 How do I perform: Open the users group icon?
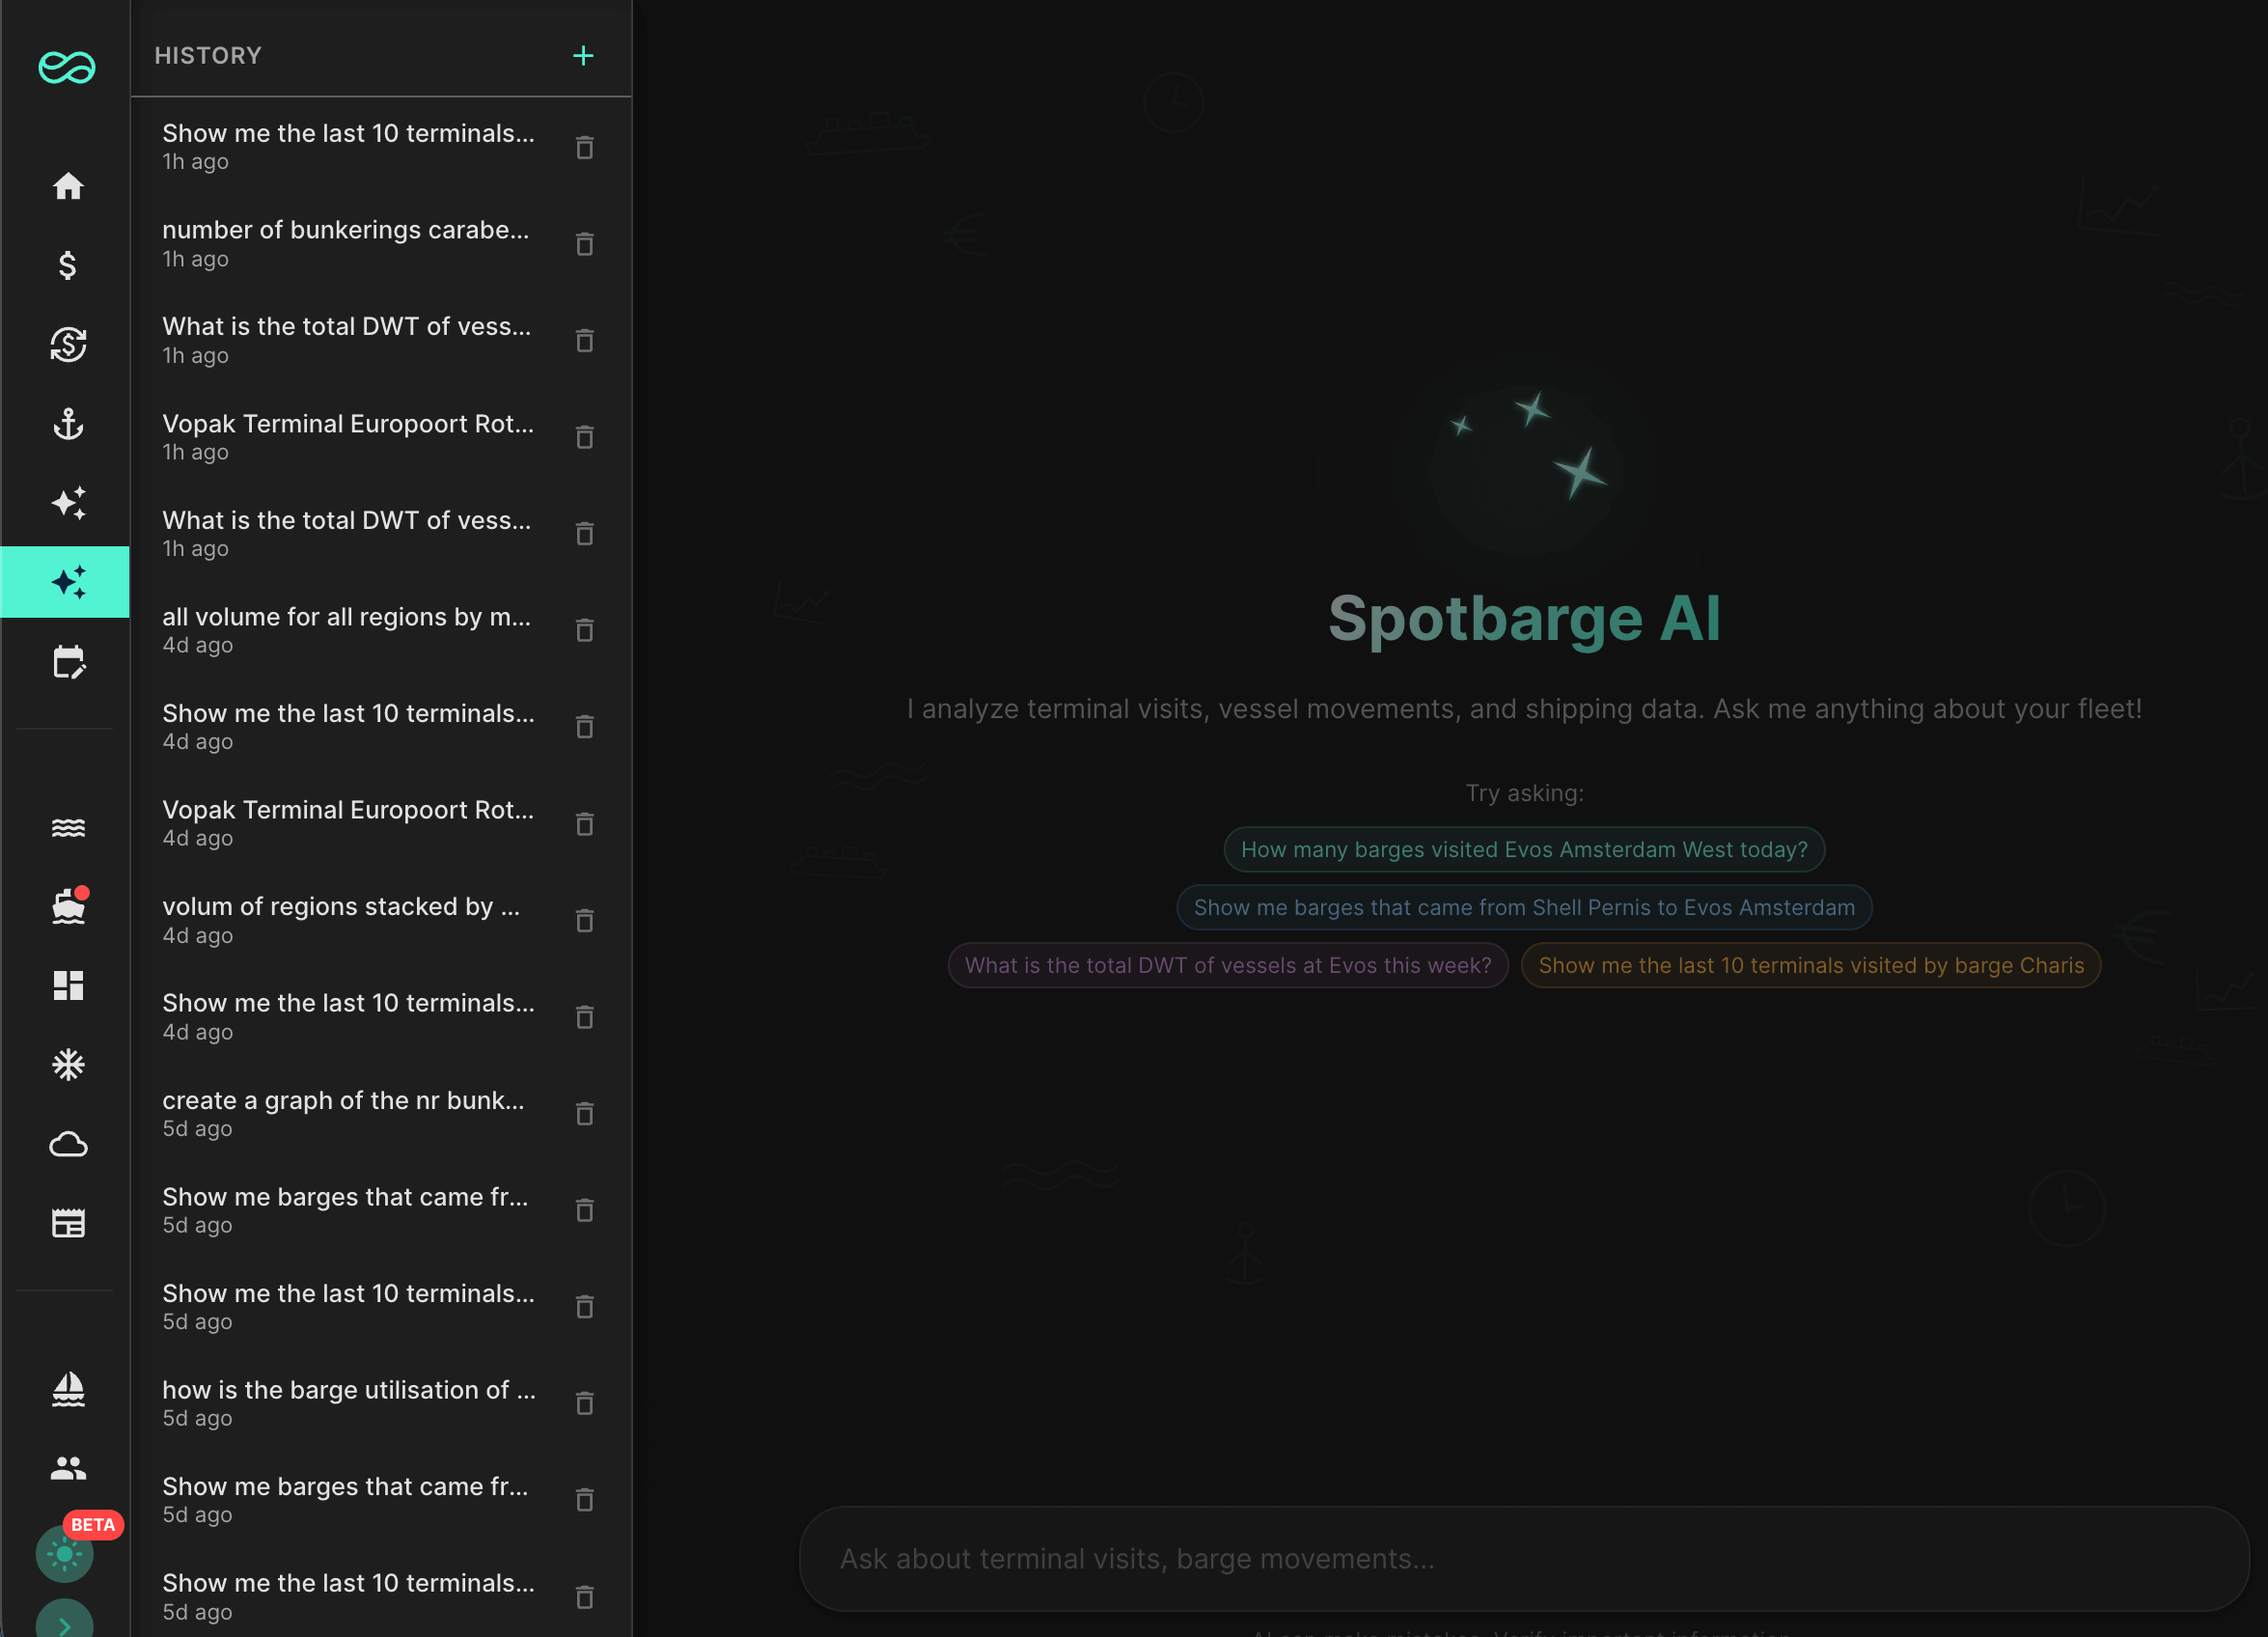pyautogui.click(x=68, y=1468)
